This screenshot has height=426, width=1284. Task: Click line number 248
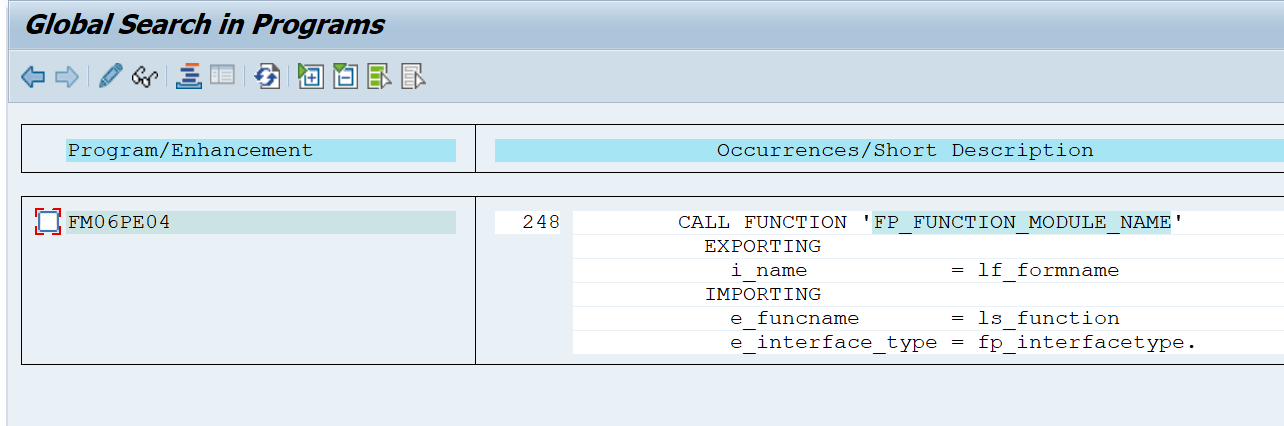tap(541, 222)
